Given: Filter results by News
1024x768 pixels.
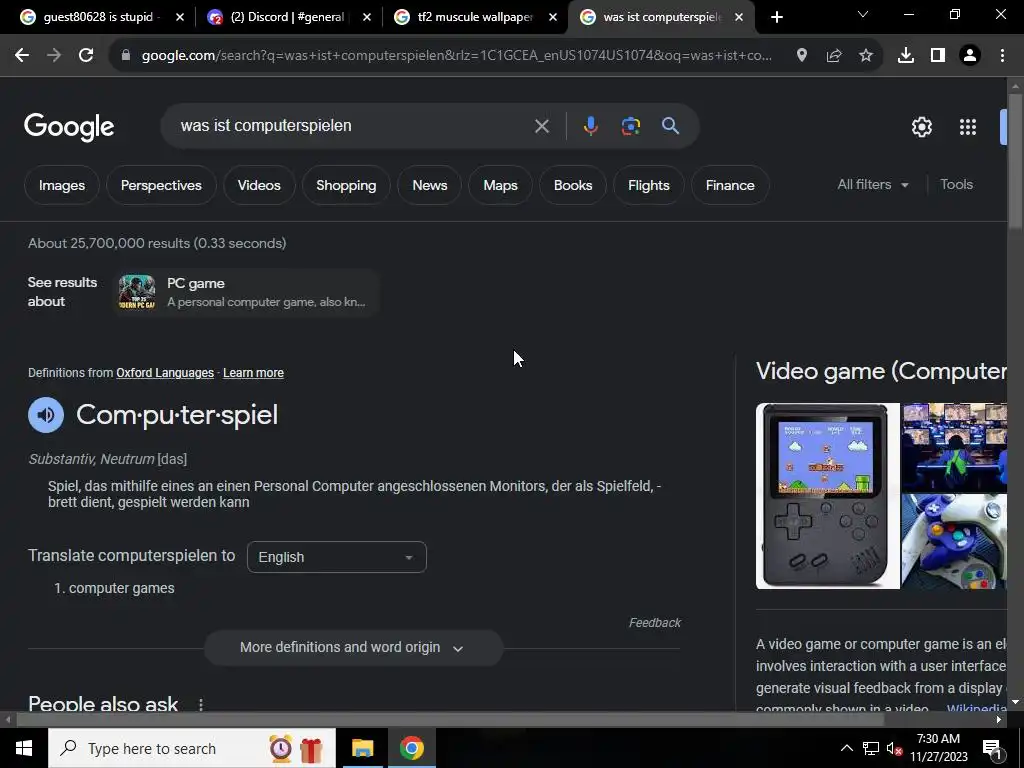Looking at the screenshot, I should click(430, 185).
